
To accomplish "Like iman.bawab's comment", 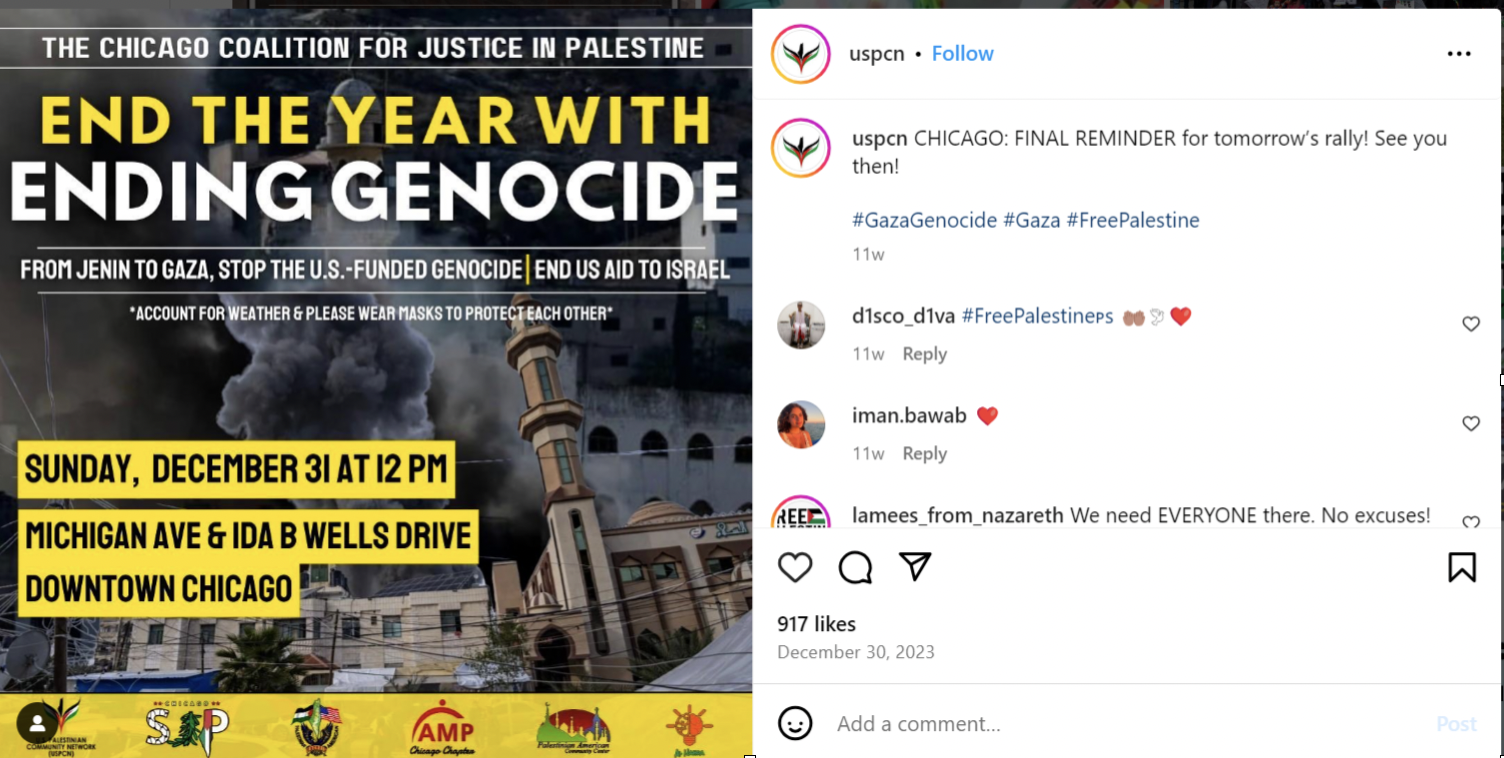I will click(1471, 424).
